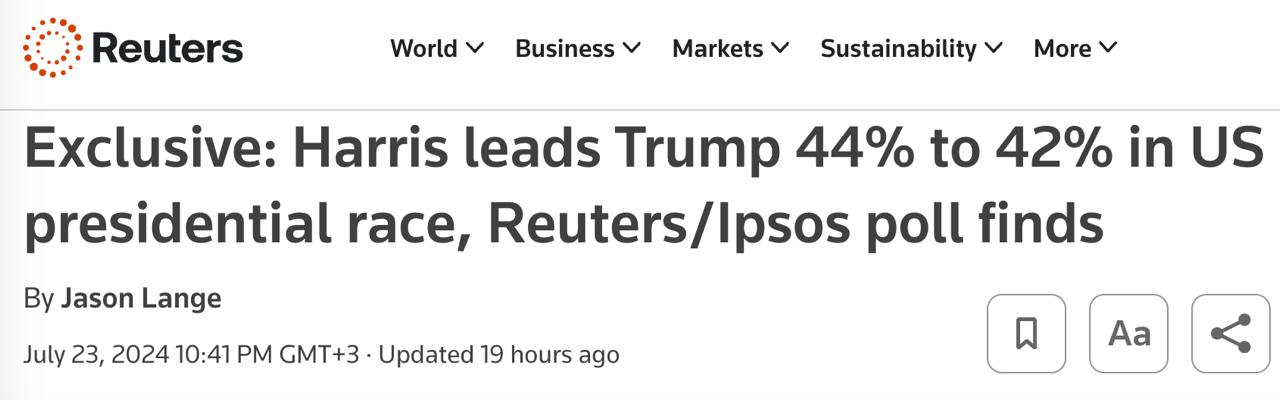Viewport: 1280px width, 400px height.
Task: Open the More navigation menu
Action: (x=1062, y=48)
